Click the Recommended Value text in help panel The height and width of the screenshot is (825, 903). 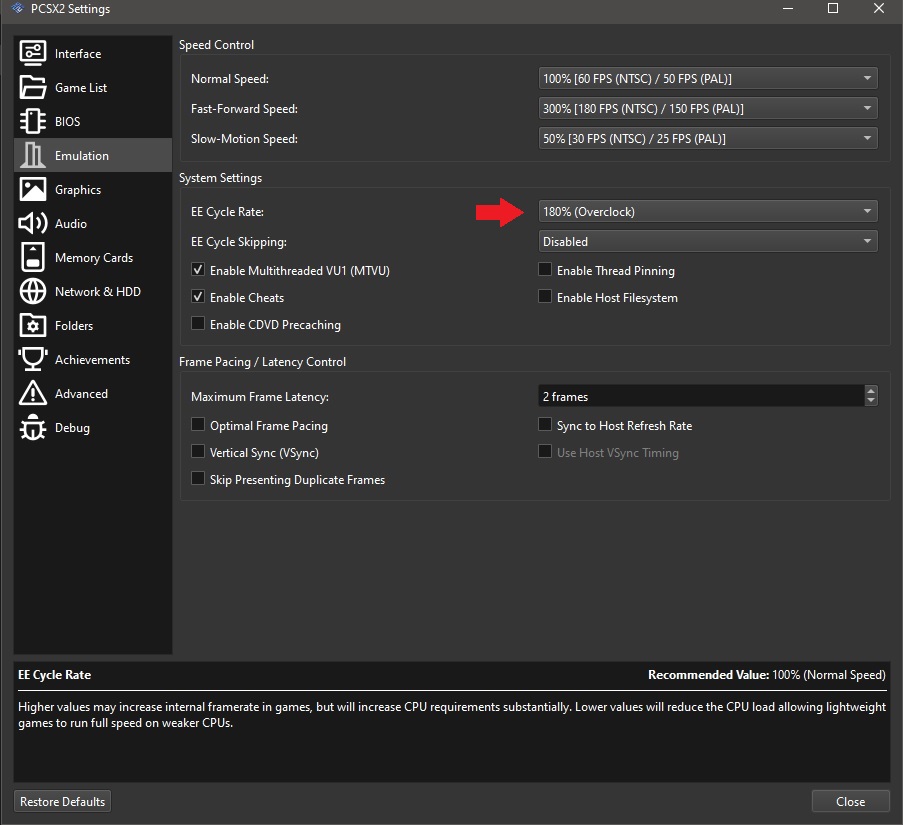coord(767,675)
